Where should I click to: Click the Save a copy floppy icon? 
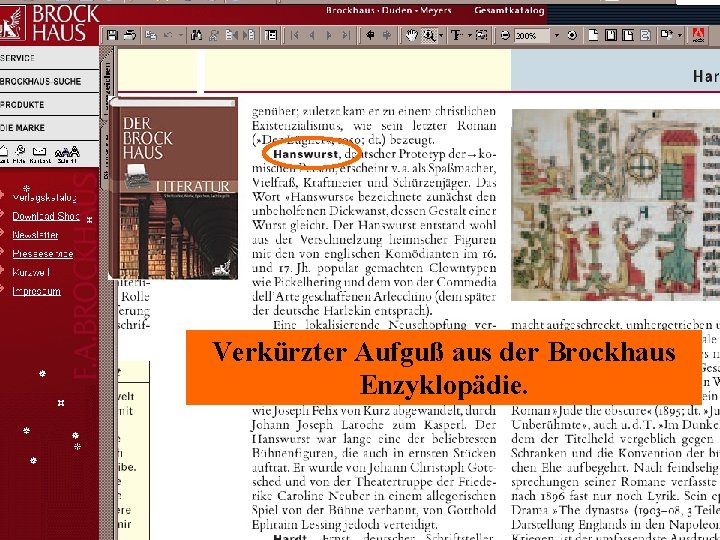pos(112,35)
